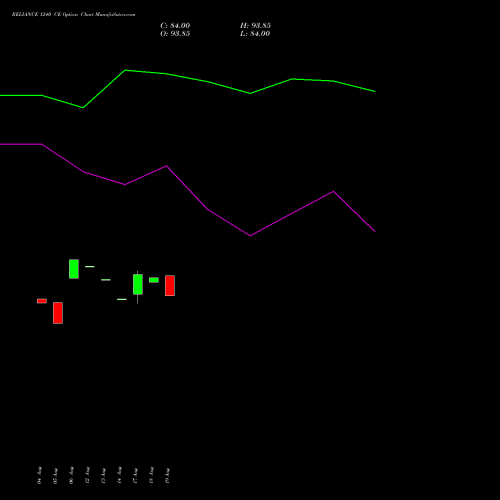Image resolution: width=500 pixels, height=500 pixels.
Task: Select the 04 Aug date label
Action: point(40,475)
